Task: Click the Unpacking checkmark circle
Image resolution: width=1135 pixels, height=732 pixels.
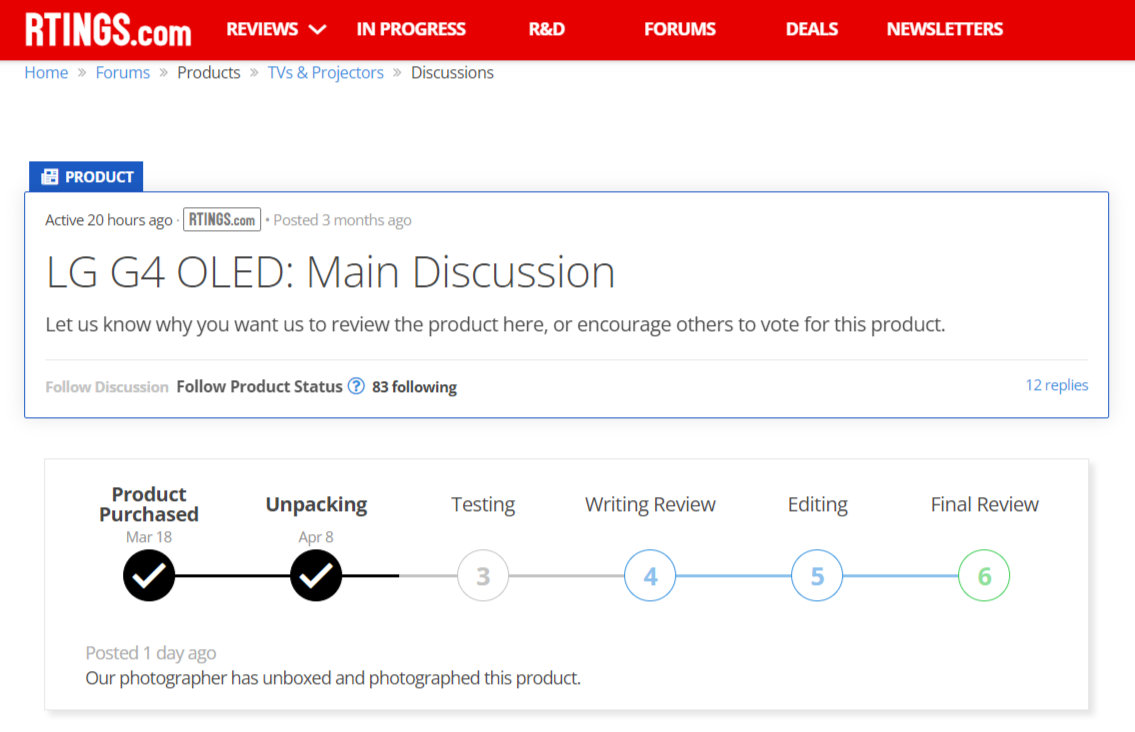Action: tap(316, 576)
